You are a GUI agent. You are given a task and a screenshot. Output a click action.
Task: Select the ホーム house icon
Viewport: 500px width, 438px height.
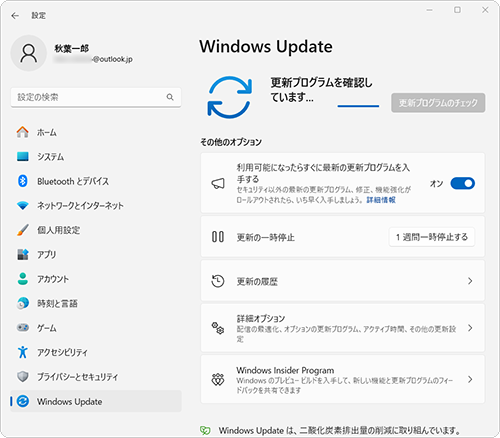(23, 132)
